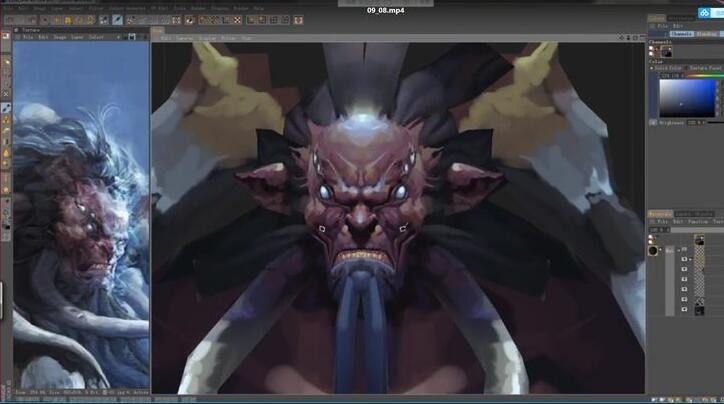Open the main Image menu

tap(40, 8)
